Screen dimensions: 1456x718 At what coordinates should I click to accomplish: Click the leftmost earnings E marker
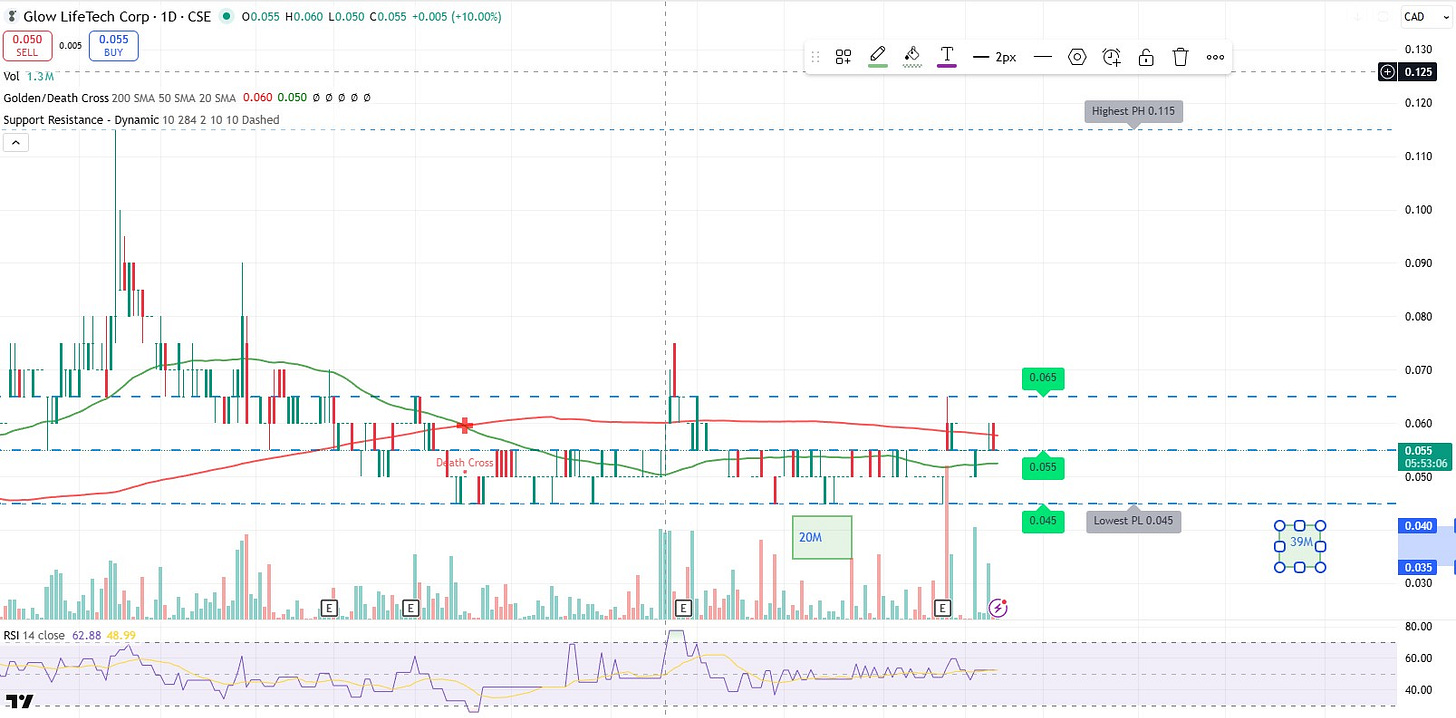[x=329, y=607]
